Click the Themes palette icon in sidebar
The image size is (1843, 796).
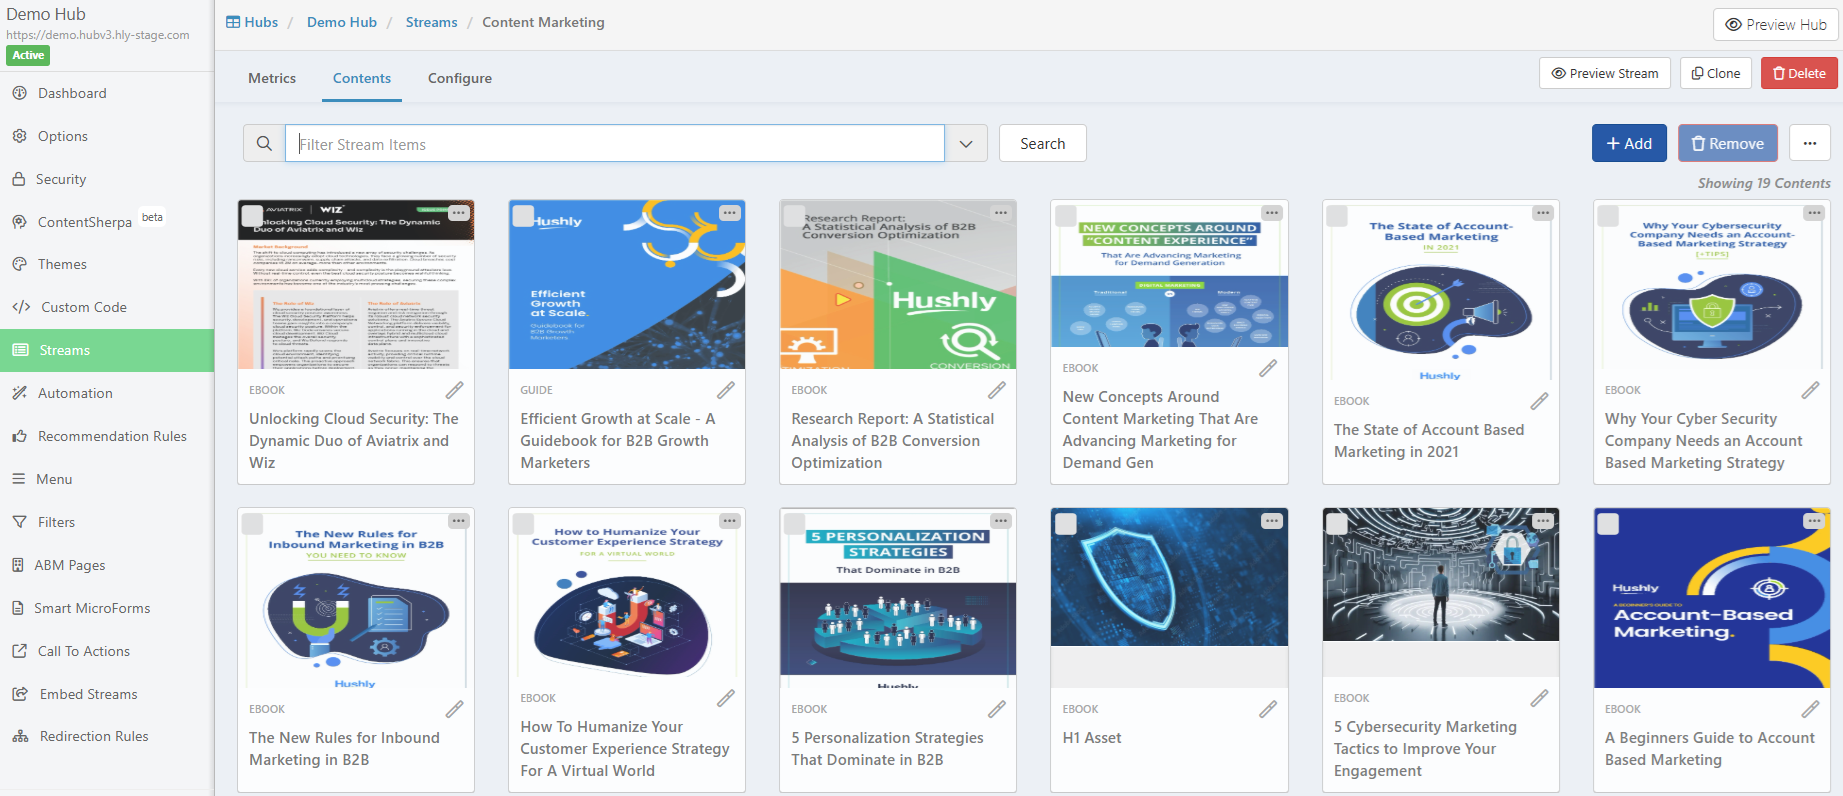[x=19, y=264]
